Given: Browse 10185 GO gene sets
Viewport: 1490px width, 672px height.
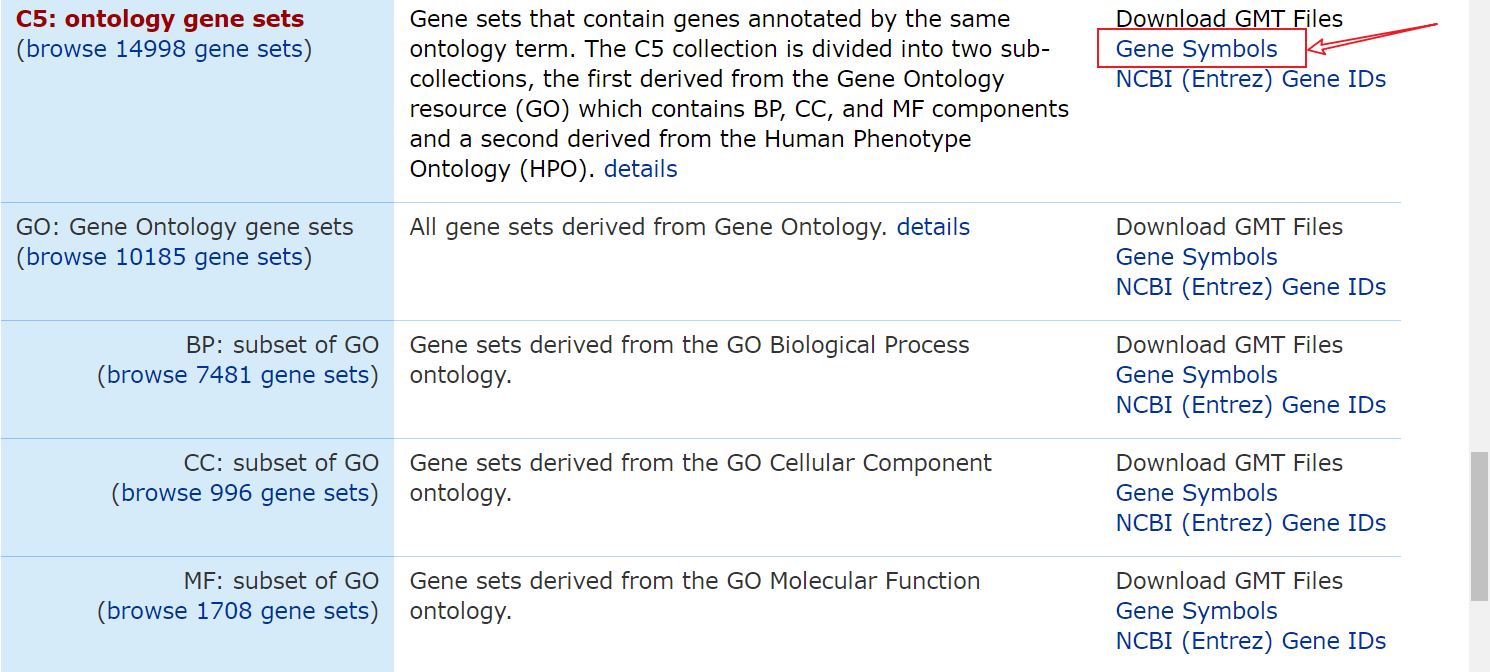Looking at the screenshot, I should 164,257.
